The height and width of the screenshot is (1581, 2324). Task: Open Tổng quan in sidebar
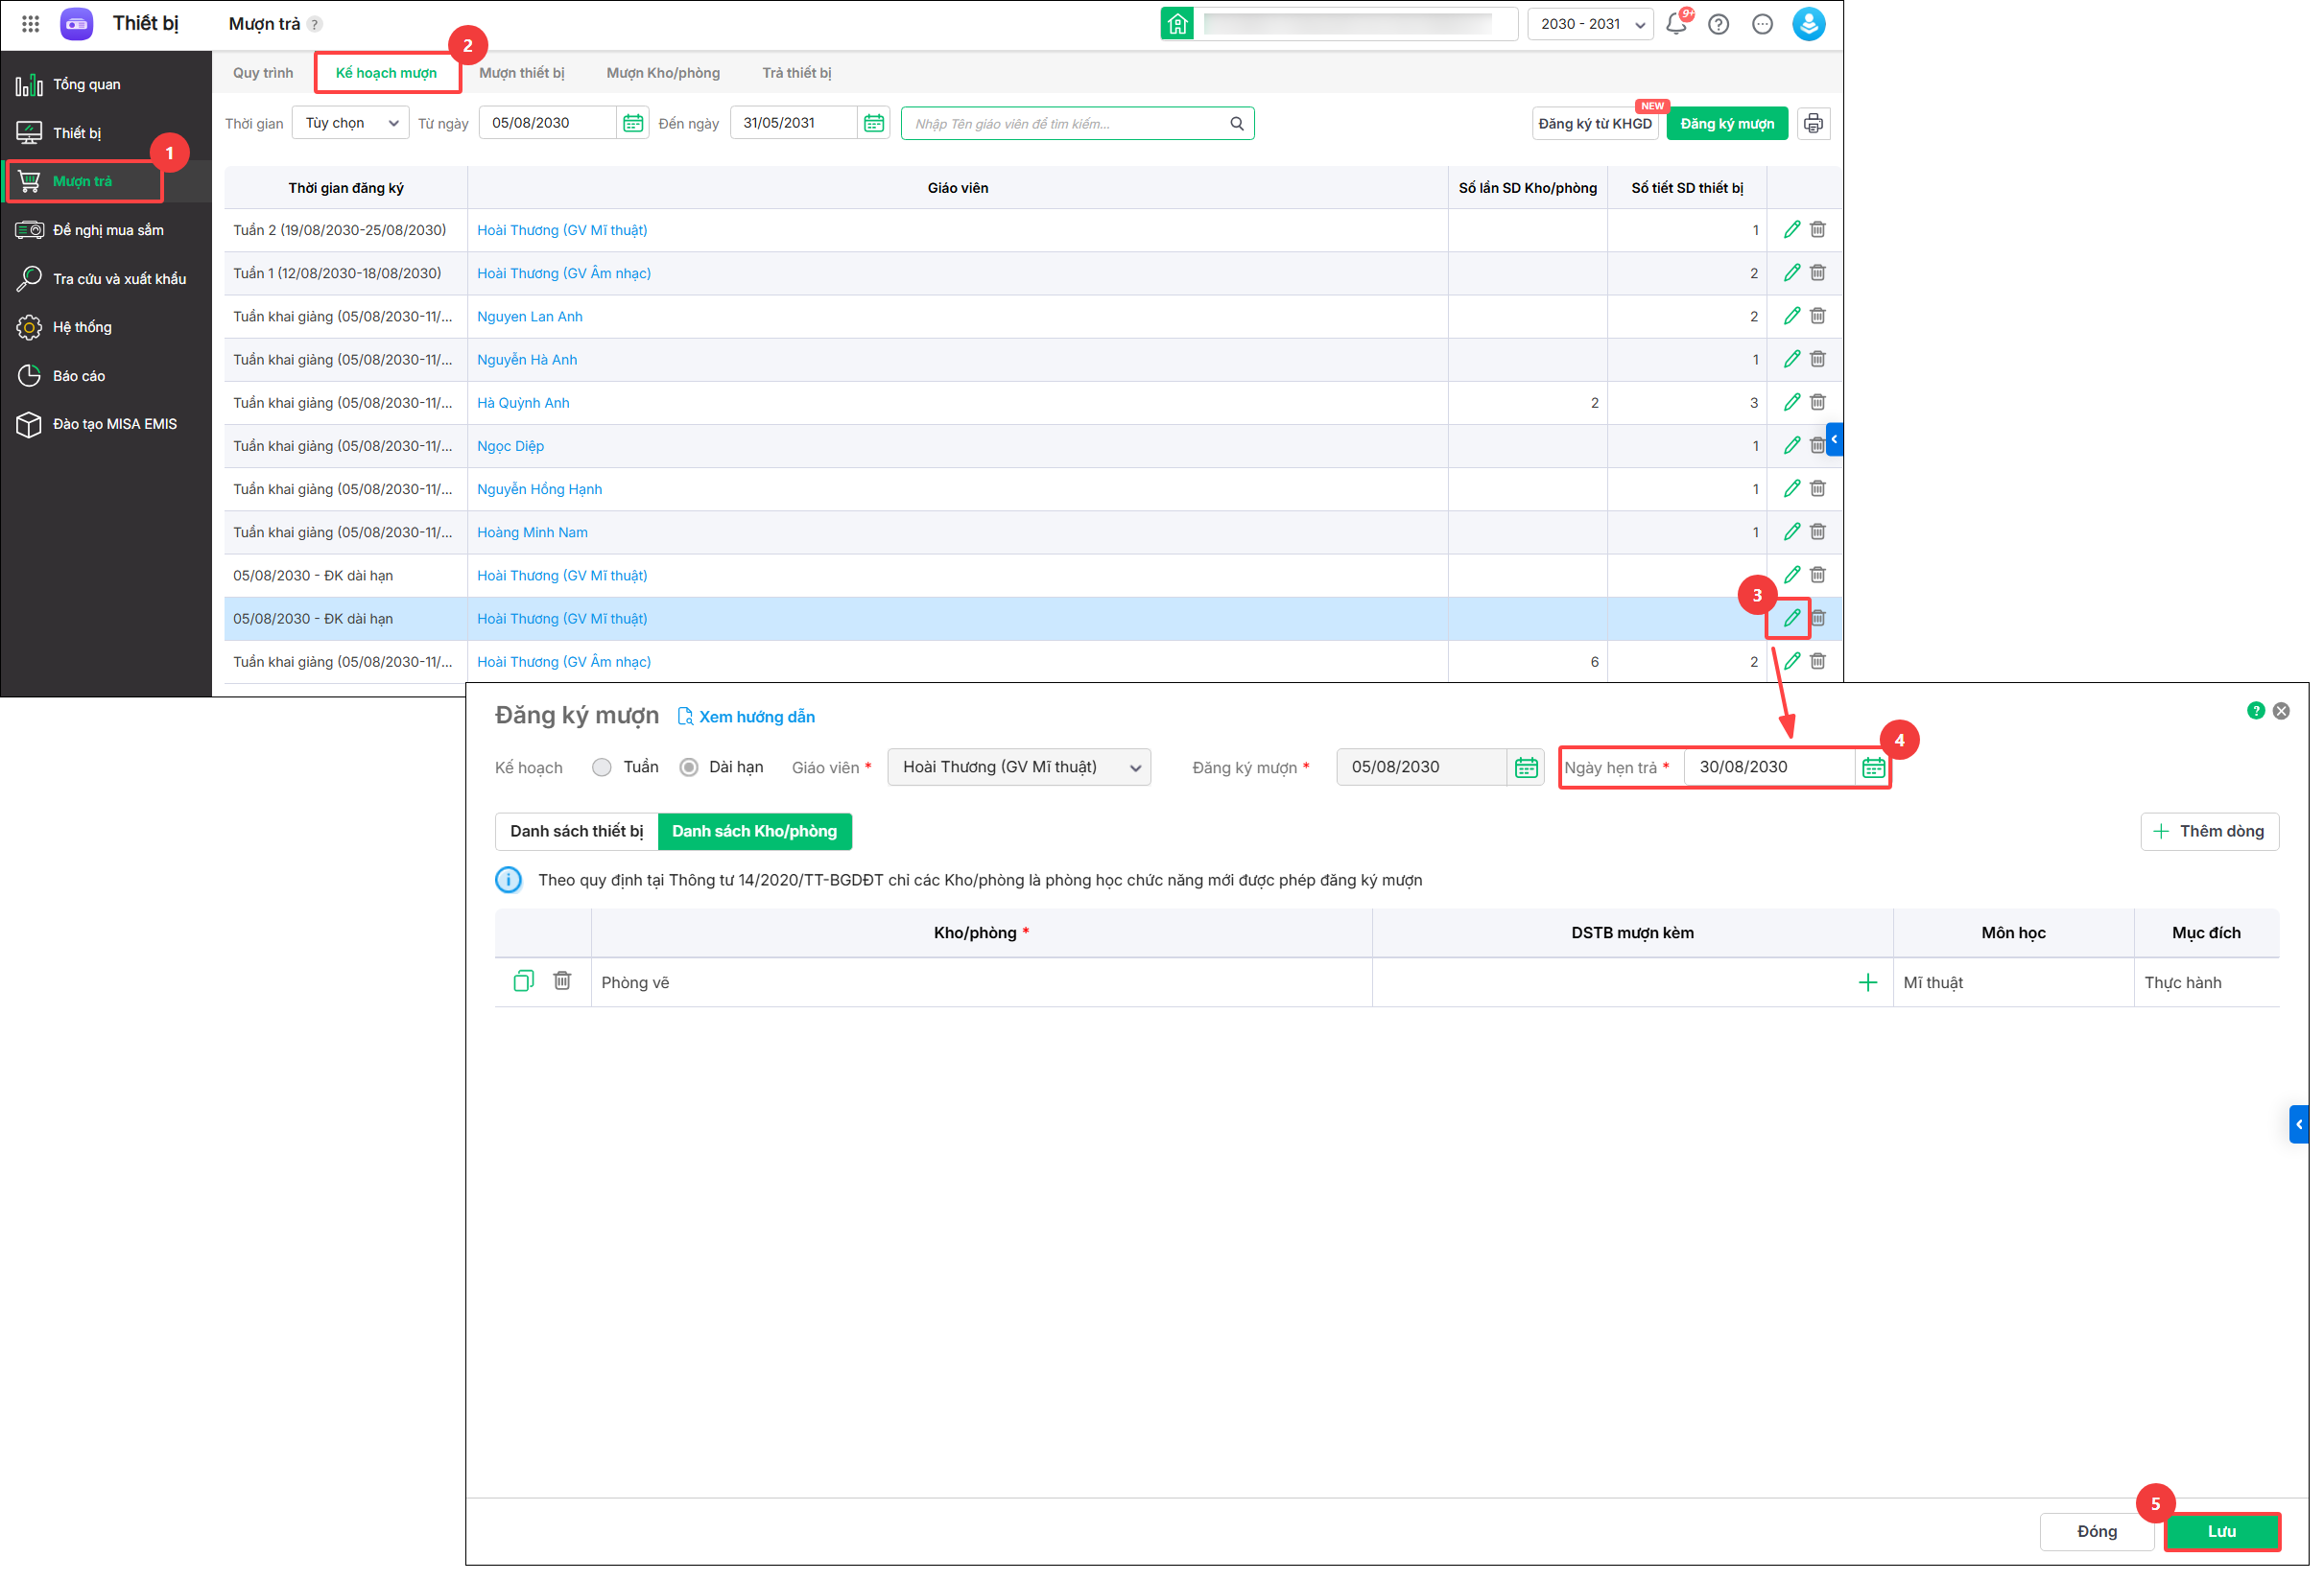106,84
